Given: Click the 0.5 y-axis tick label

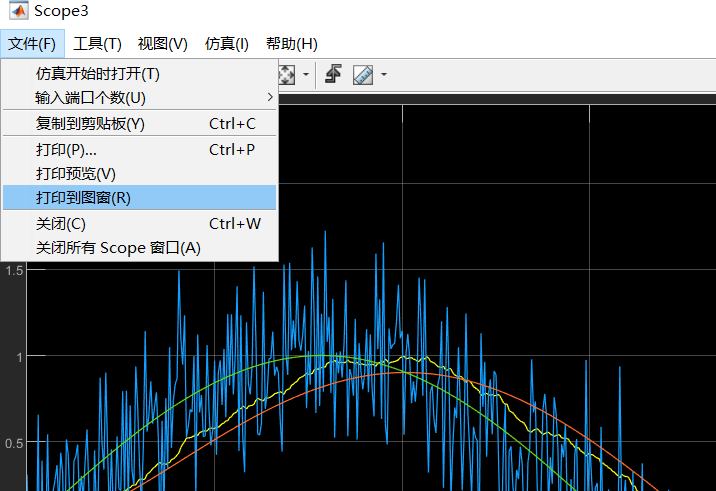Looking at the screenshot, I should click(x=14, y=443).
